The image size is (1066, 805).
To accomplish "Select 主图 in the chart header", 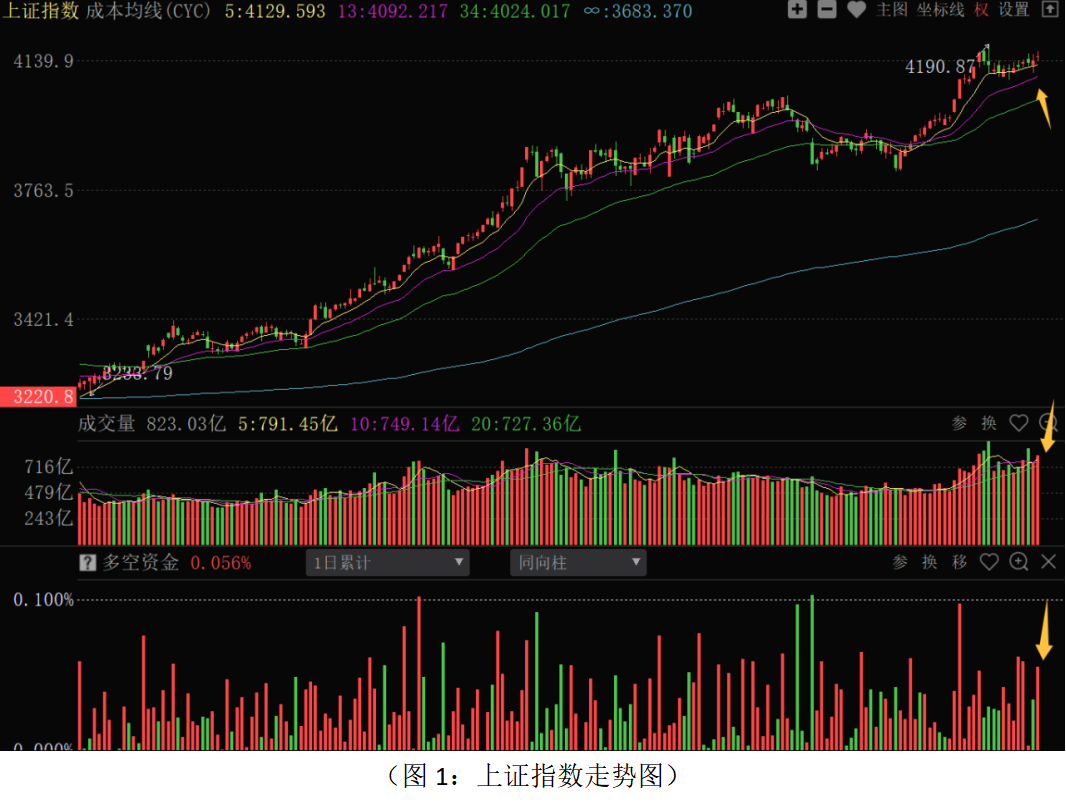I will pyautogui.click(x=892, y=10).
